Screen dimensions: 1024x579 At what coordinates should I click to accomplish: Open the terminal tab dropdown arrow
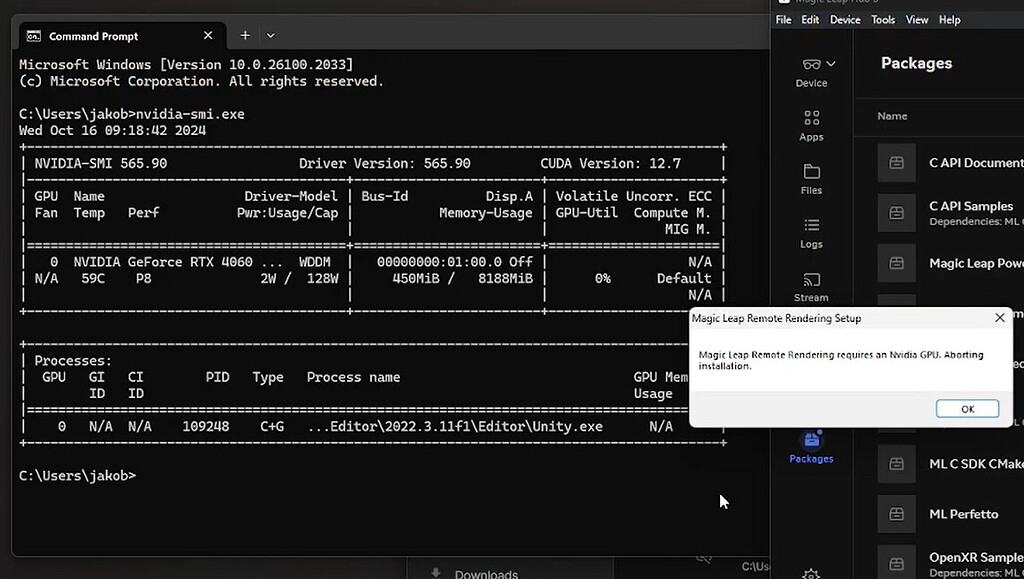point(269,35)
